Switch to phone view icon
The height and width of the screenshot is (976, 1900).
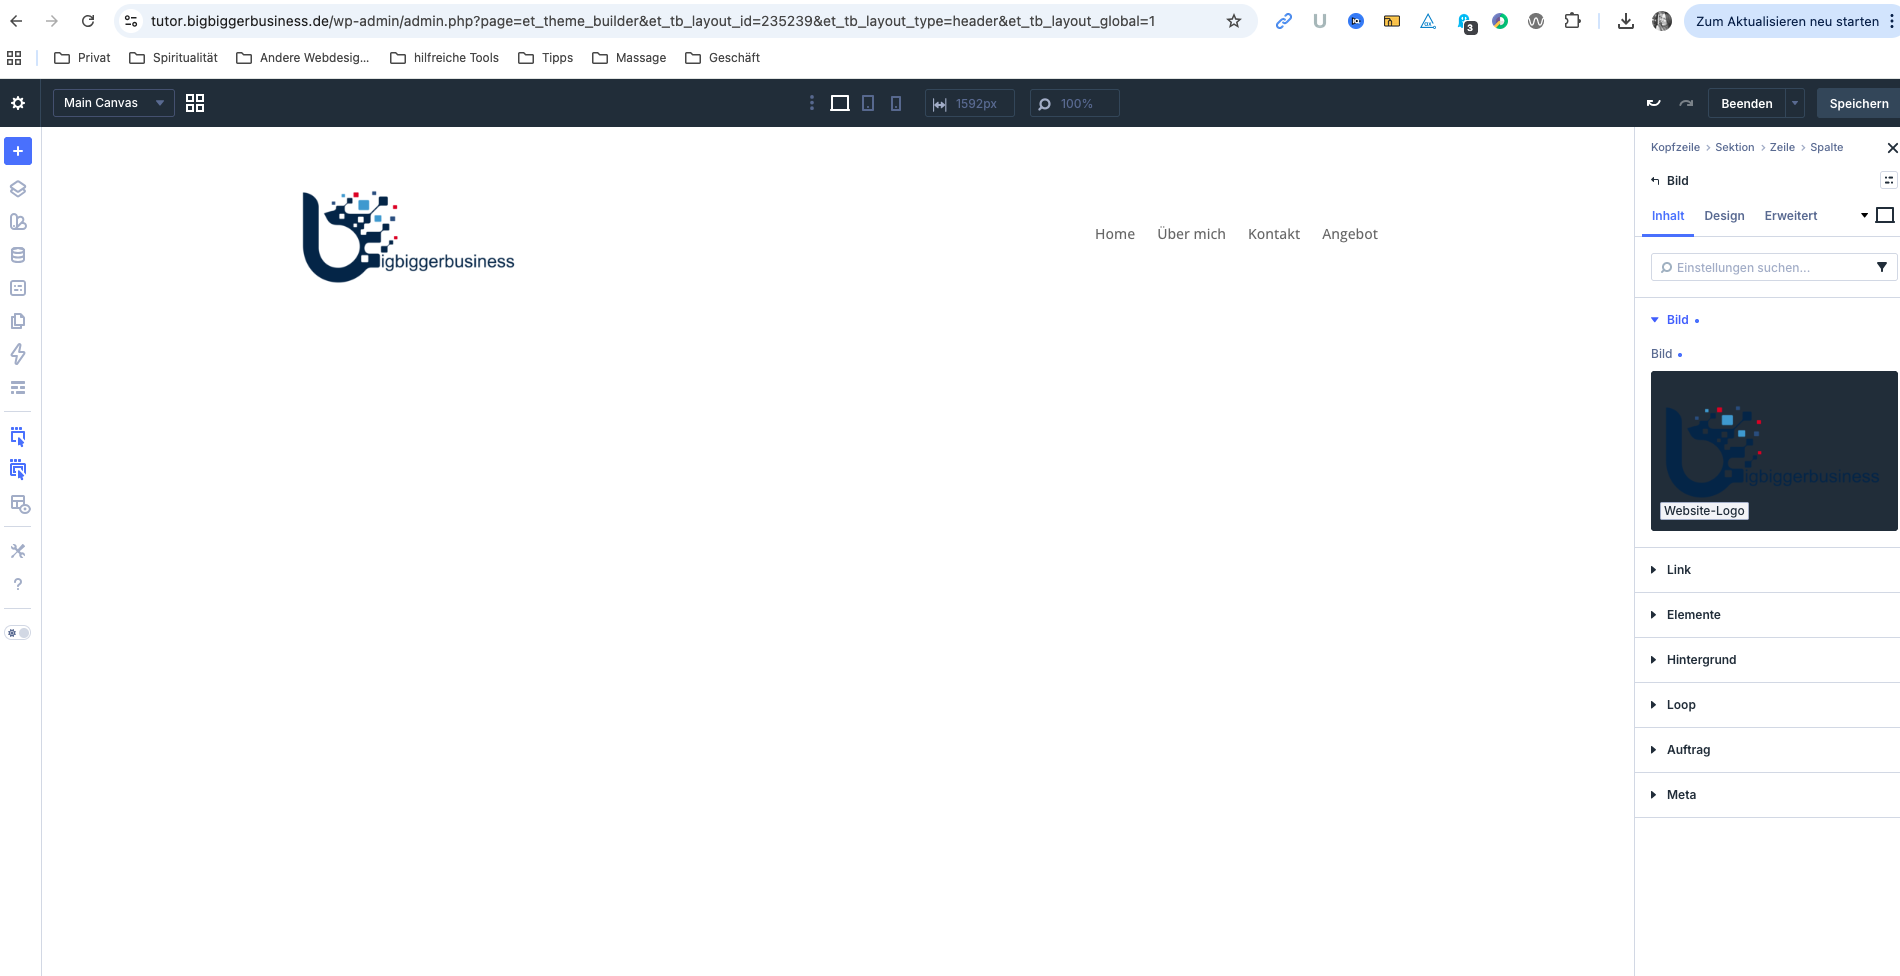896,103
